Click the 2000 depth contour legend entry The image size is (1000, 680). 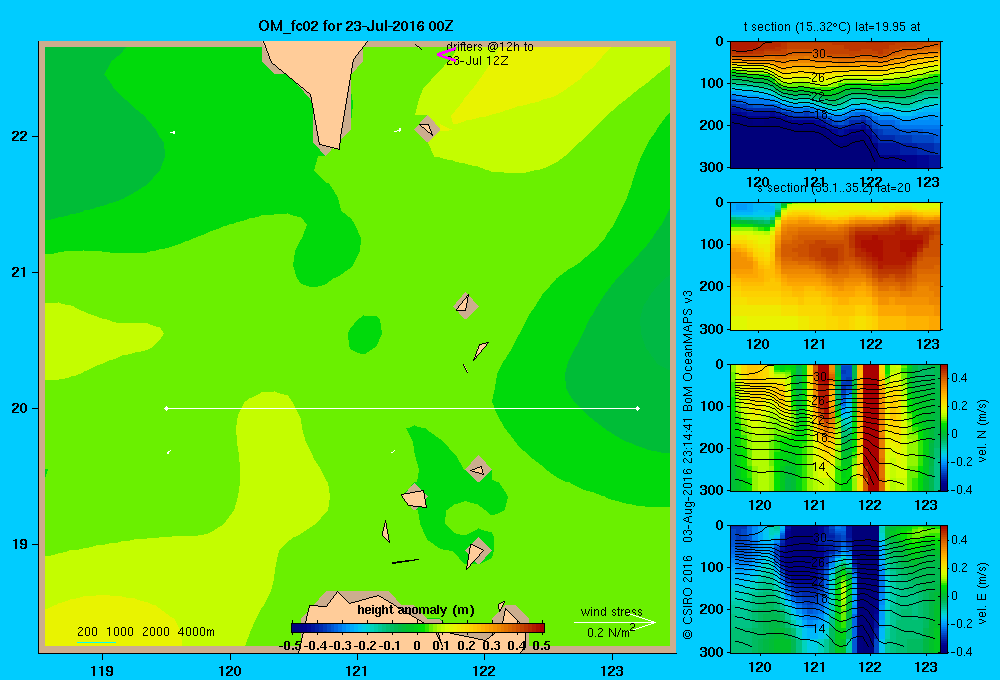click(156, 632)
